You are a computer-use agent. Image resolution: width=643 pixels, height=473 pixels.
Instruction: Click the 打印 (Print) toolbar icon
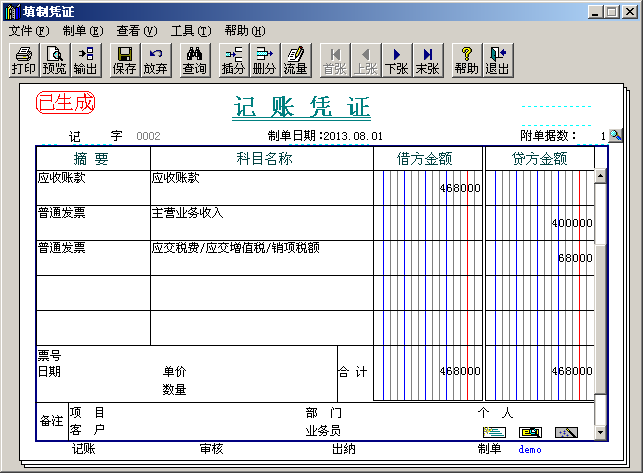point(24,60)
